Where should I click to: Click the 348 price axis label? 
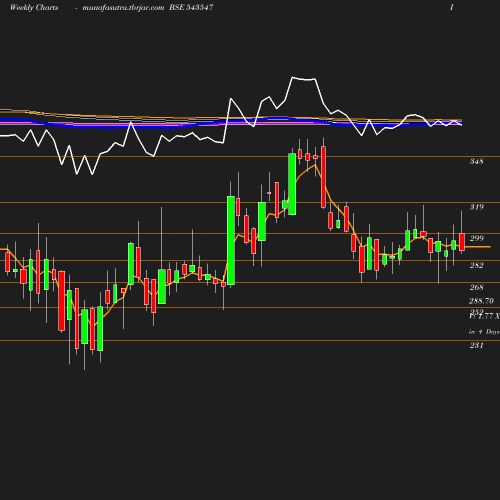[476, 161]
